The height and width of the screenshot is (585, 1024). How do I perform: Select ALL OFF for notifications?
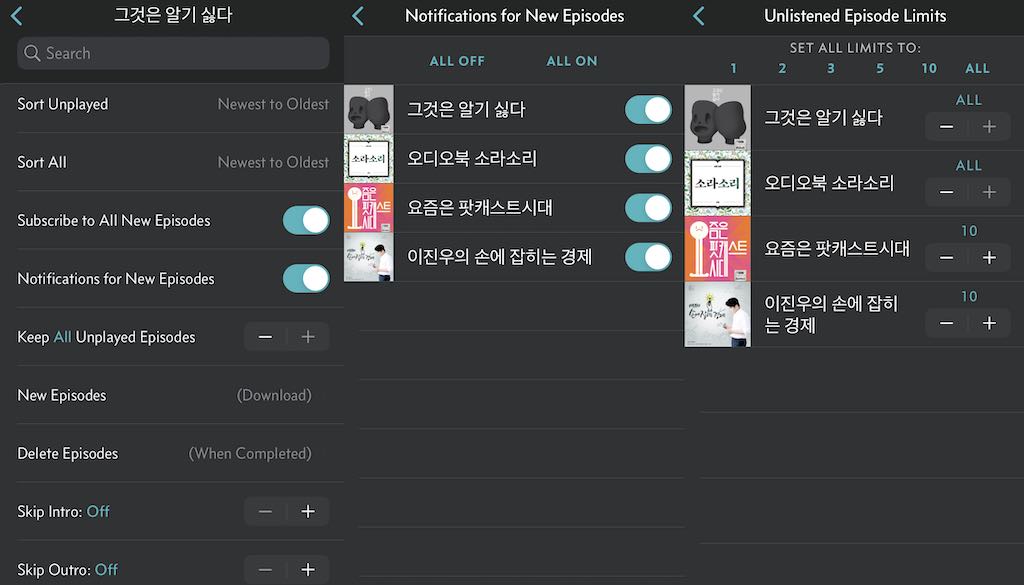click(457, 61)
